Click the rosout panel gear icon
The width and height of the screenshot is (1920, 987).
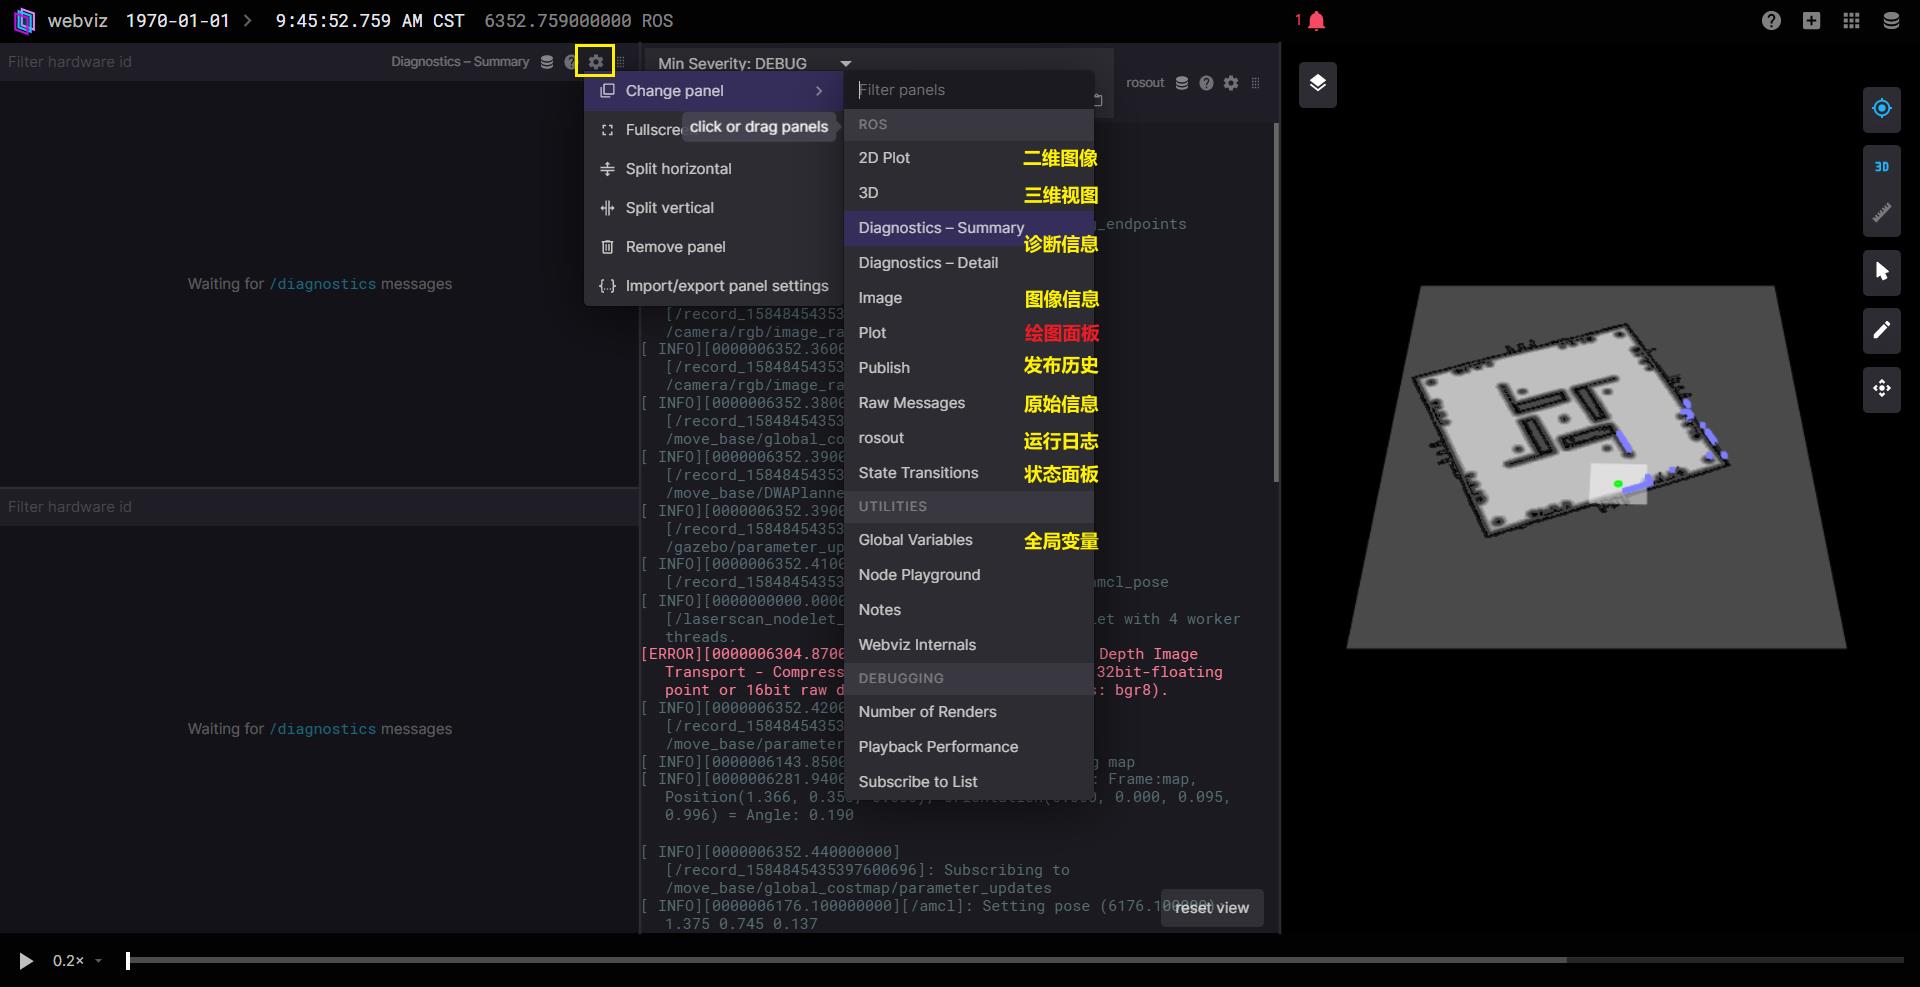(x=1231, y=83)
